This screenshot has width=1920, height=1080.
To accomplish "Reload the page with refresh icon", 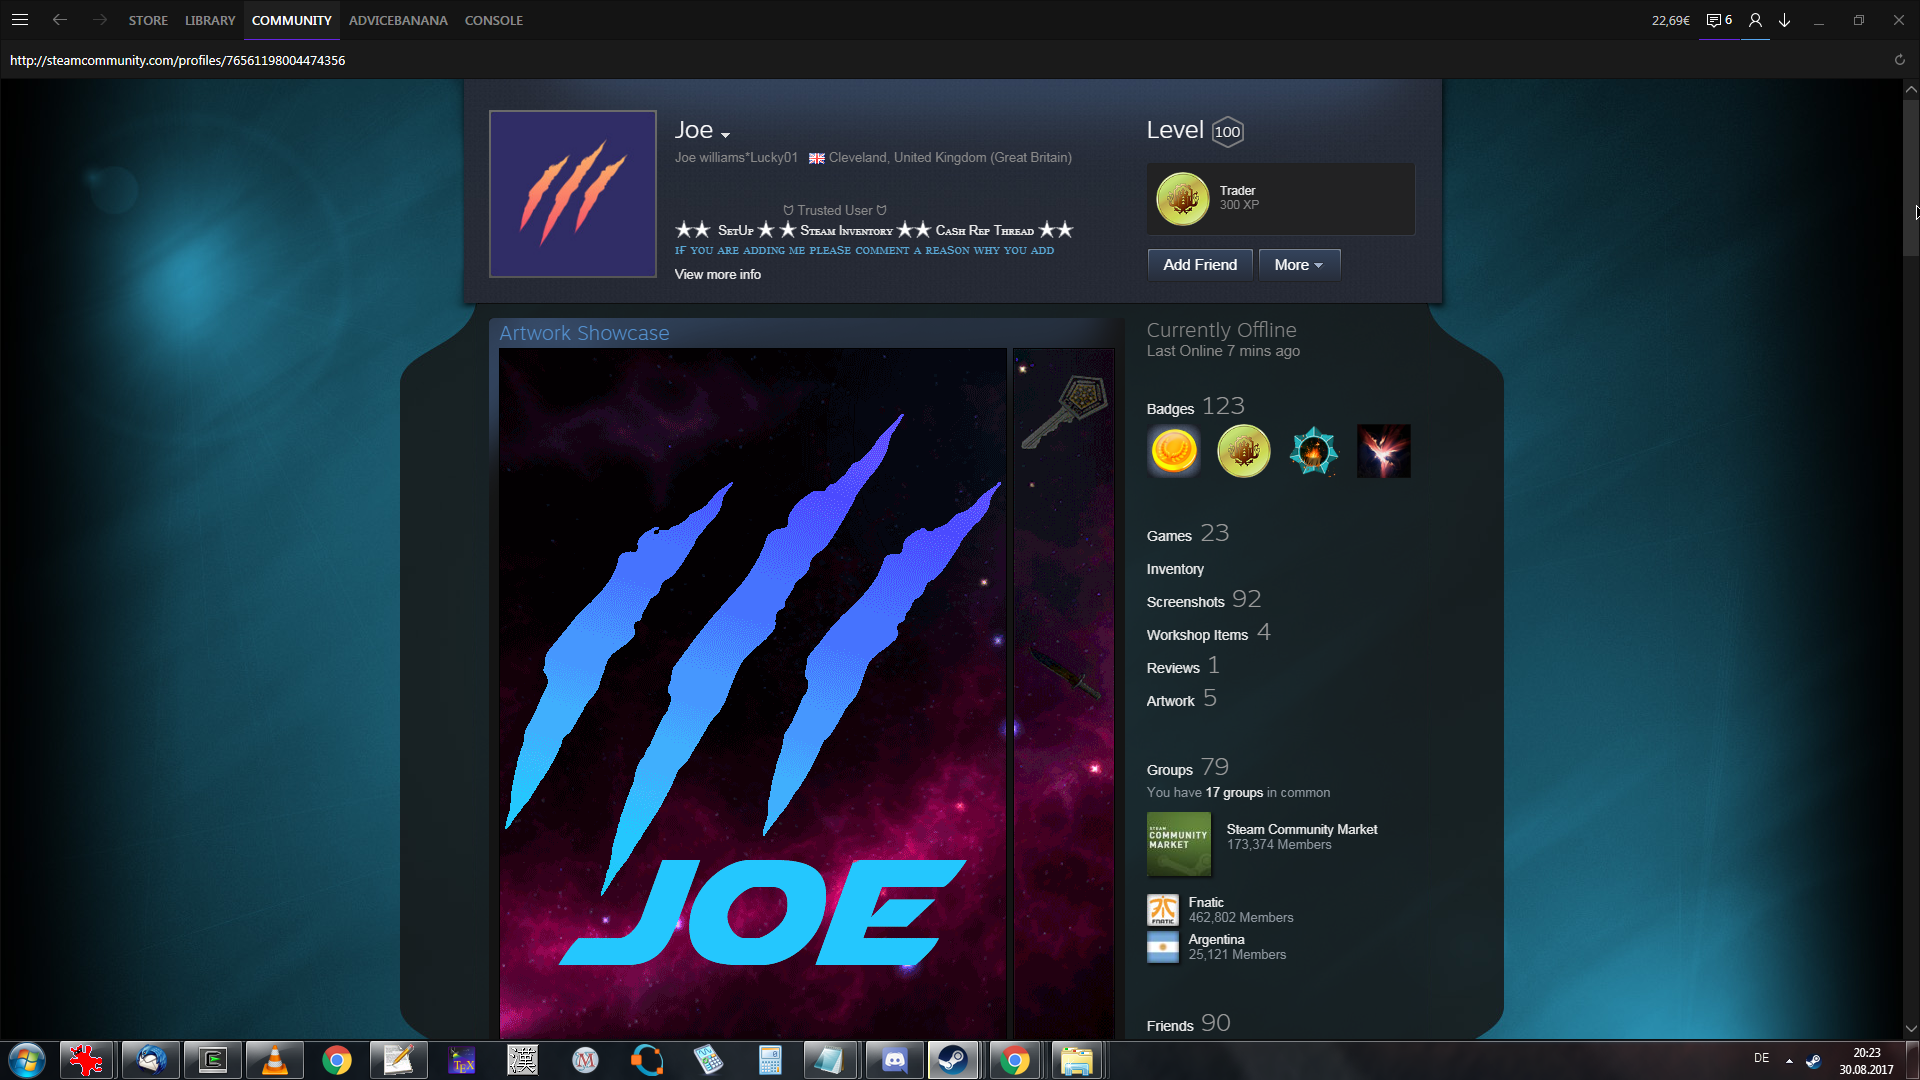I will pyautogui.click(x=1899, y=60).
